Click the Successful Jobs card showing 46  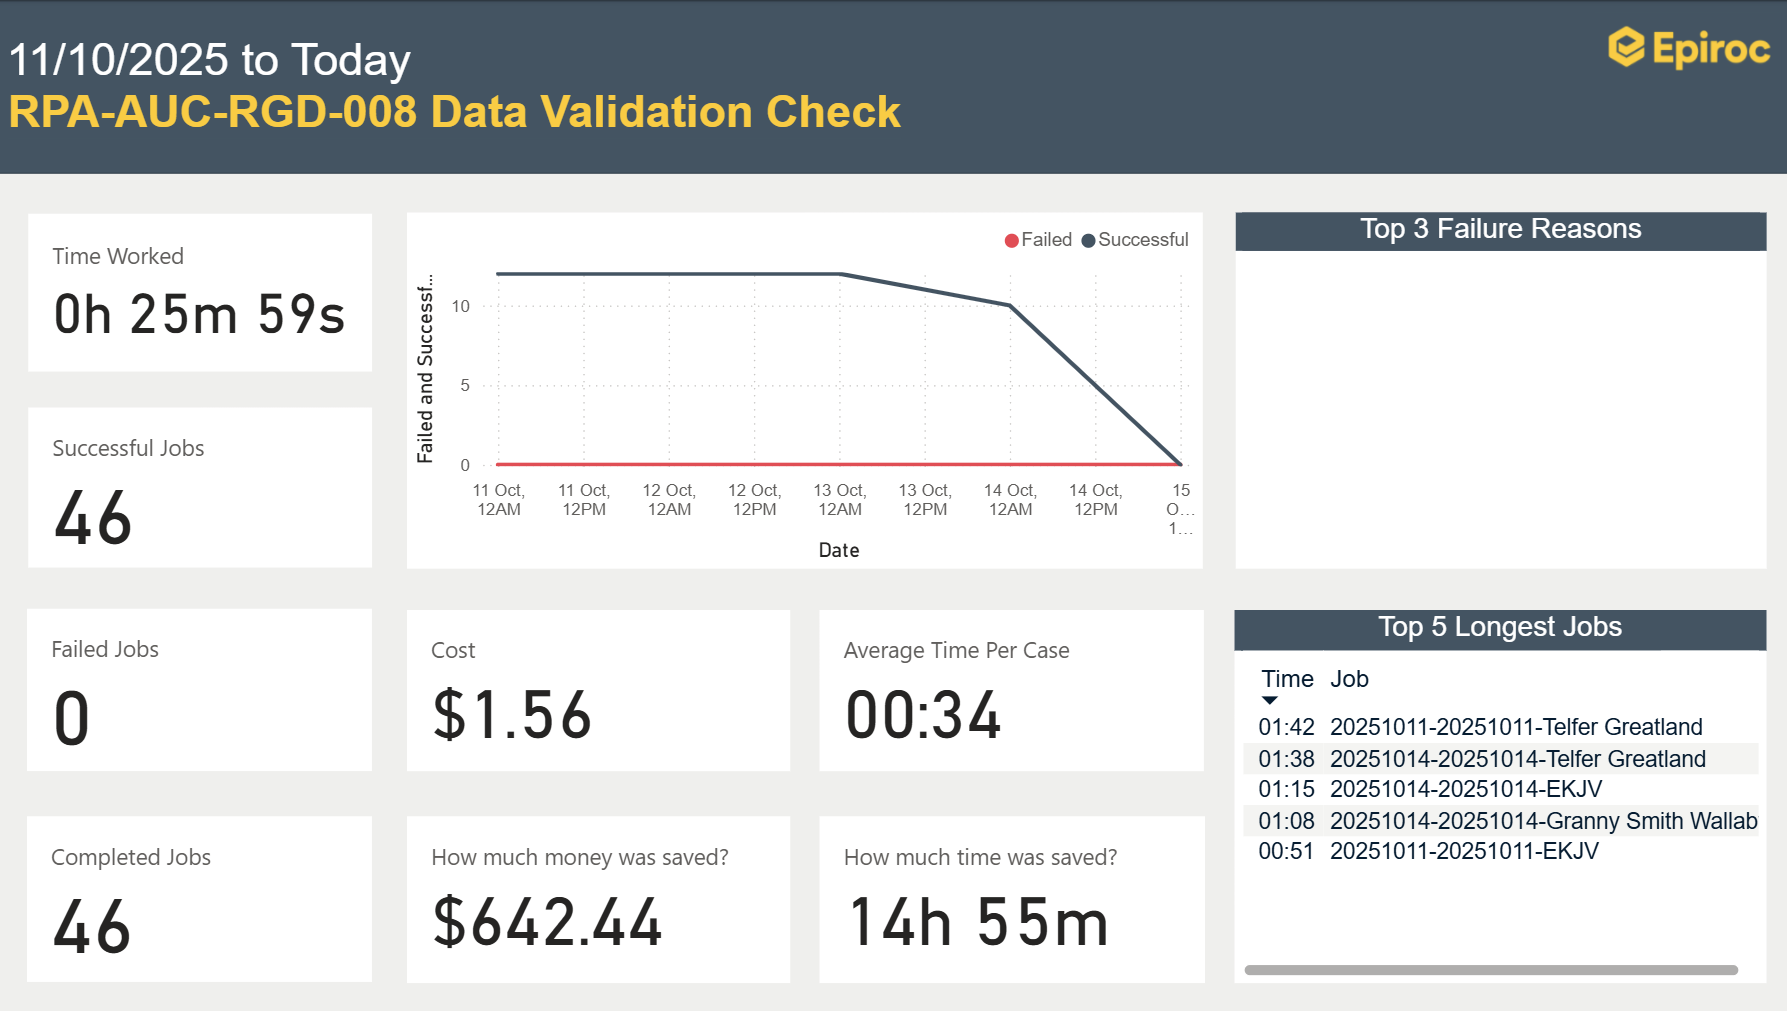(200, 487)
